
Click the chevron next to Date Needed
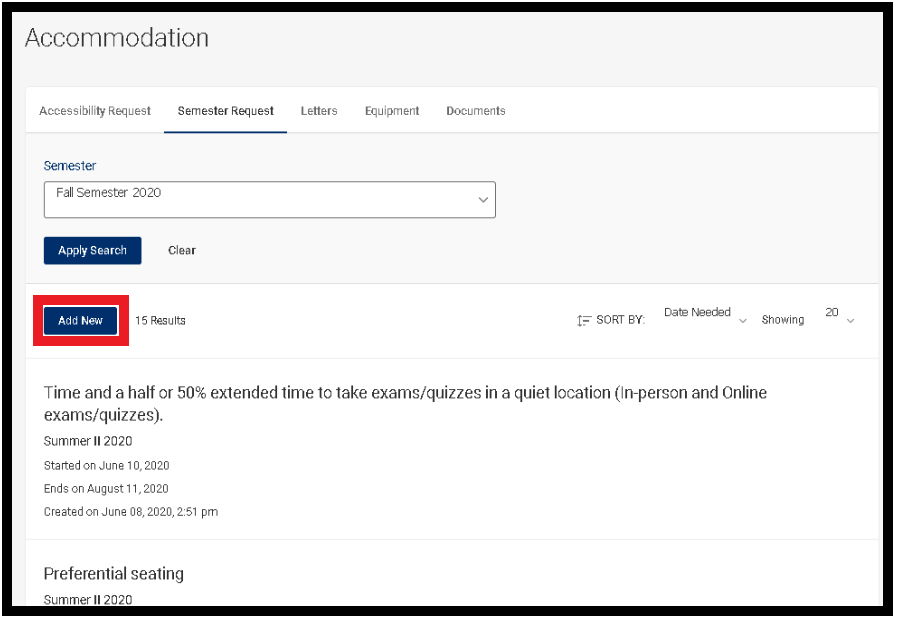[742, 321]
